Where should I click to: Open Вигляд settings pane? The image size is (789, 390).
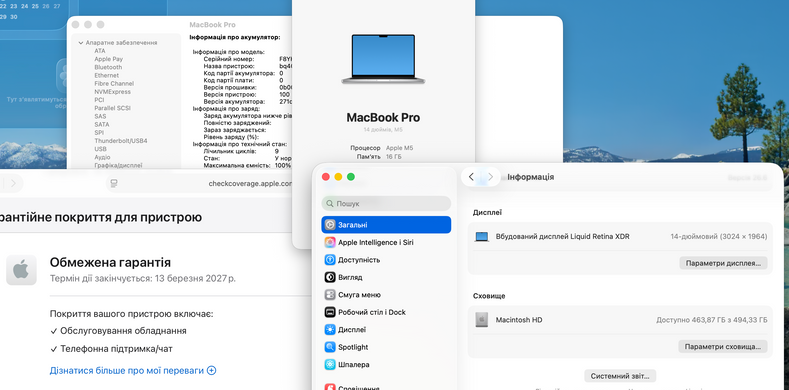point(386,277)
